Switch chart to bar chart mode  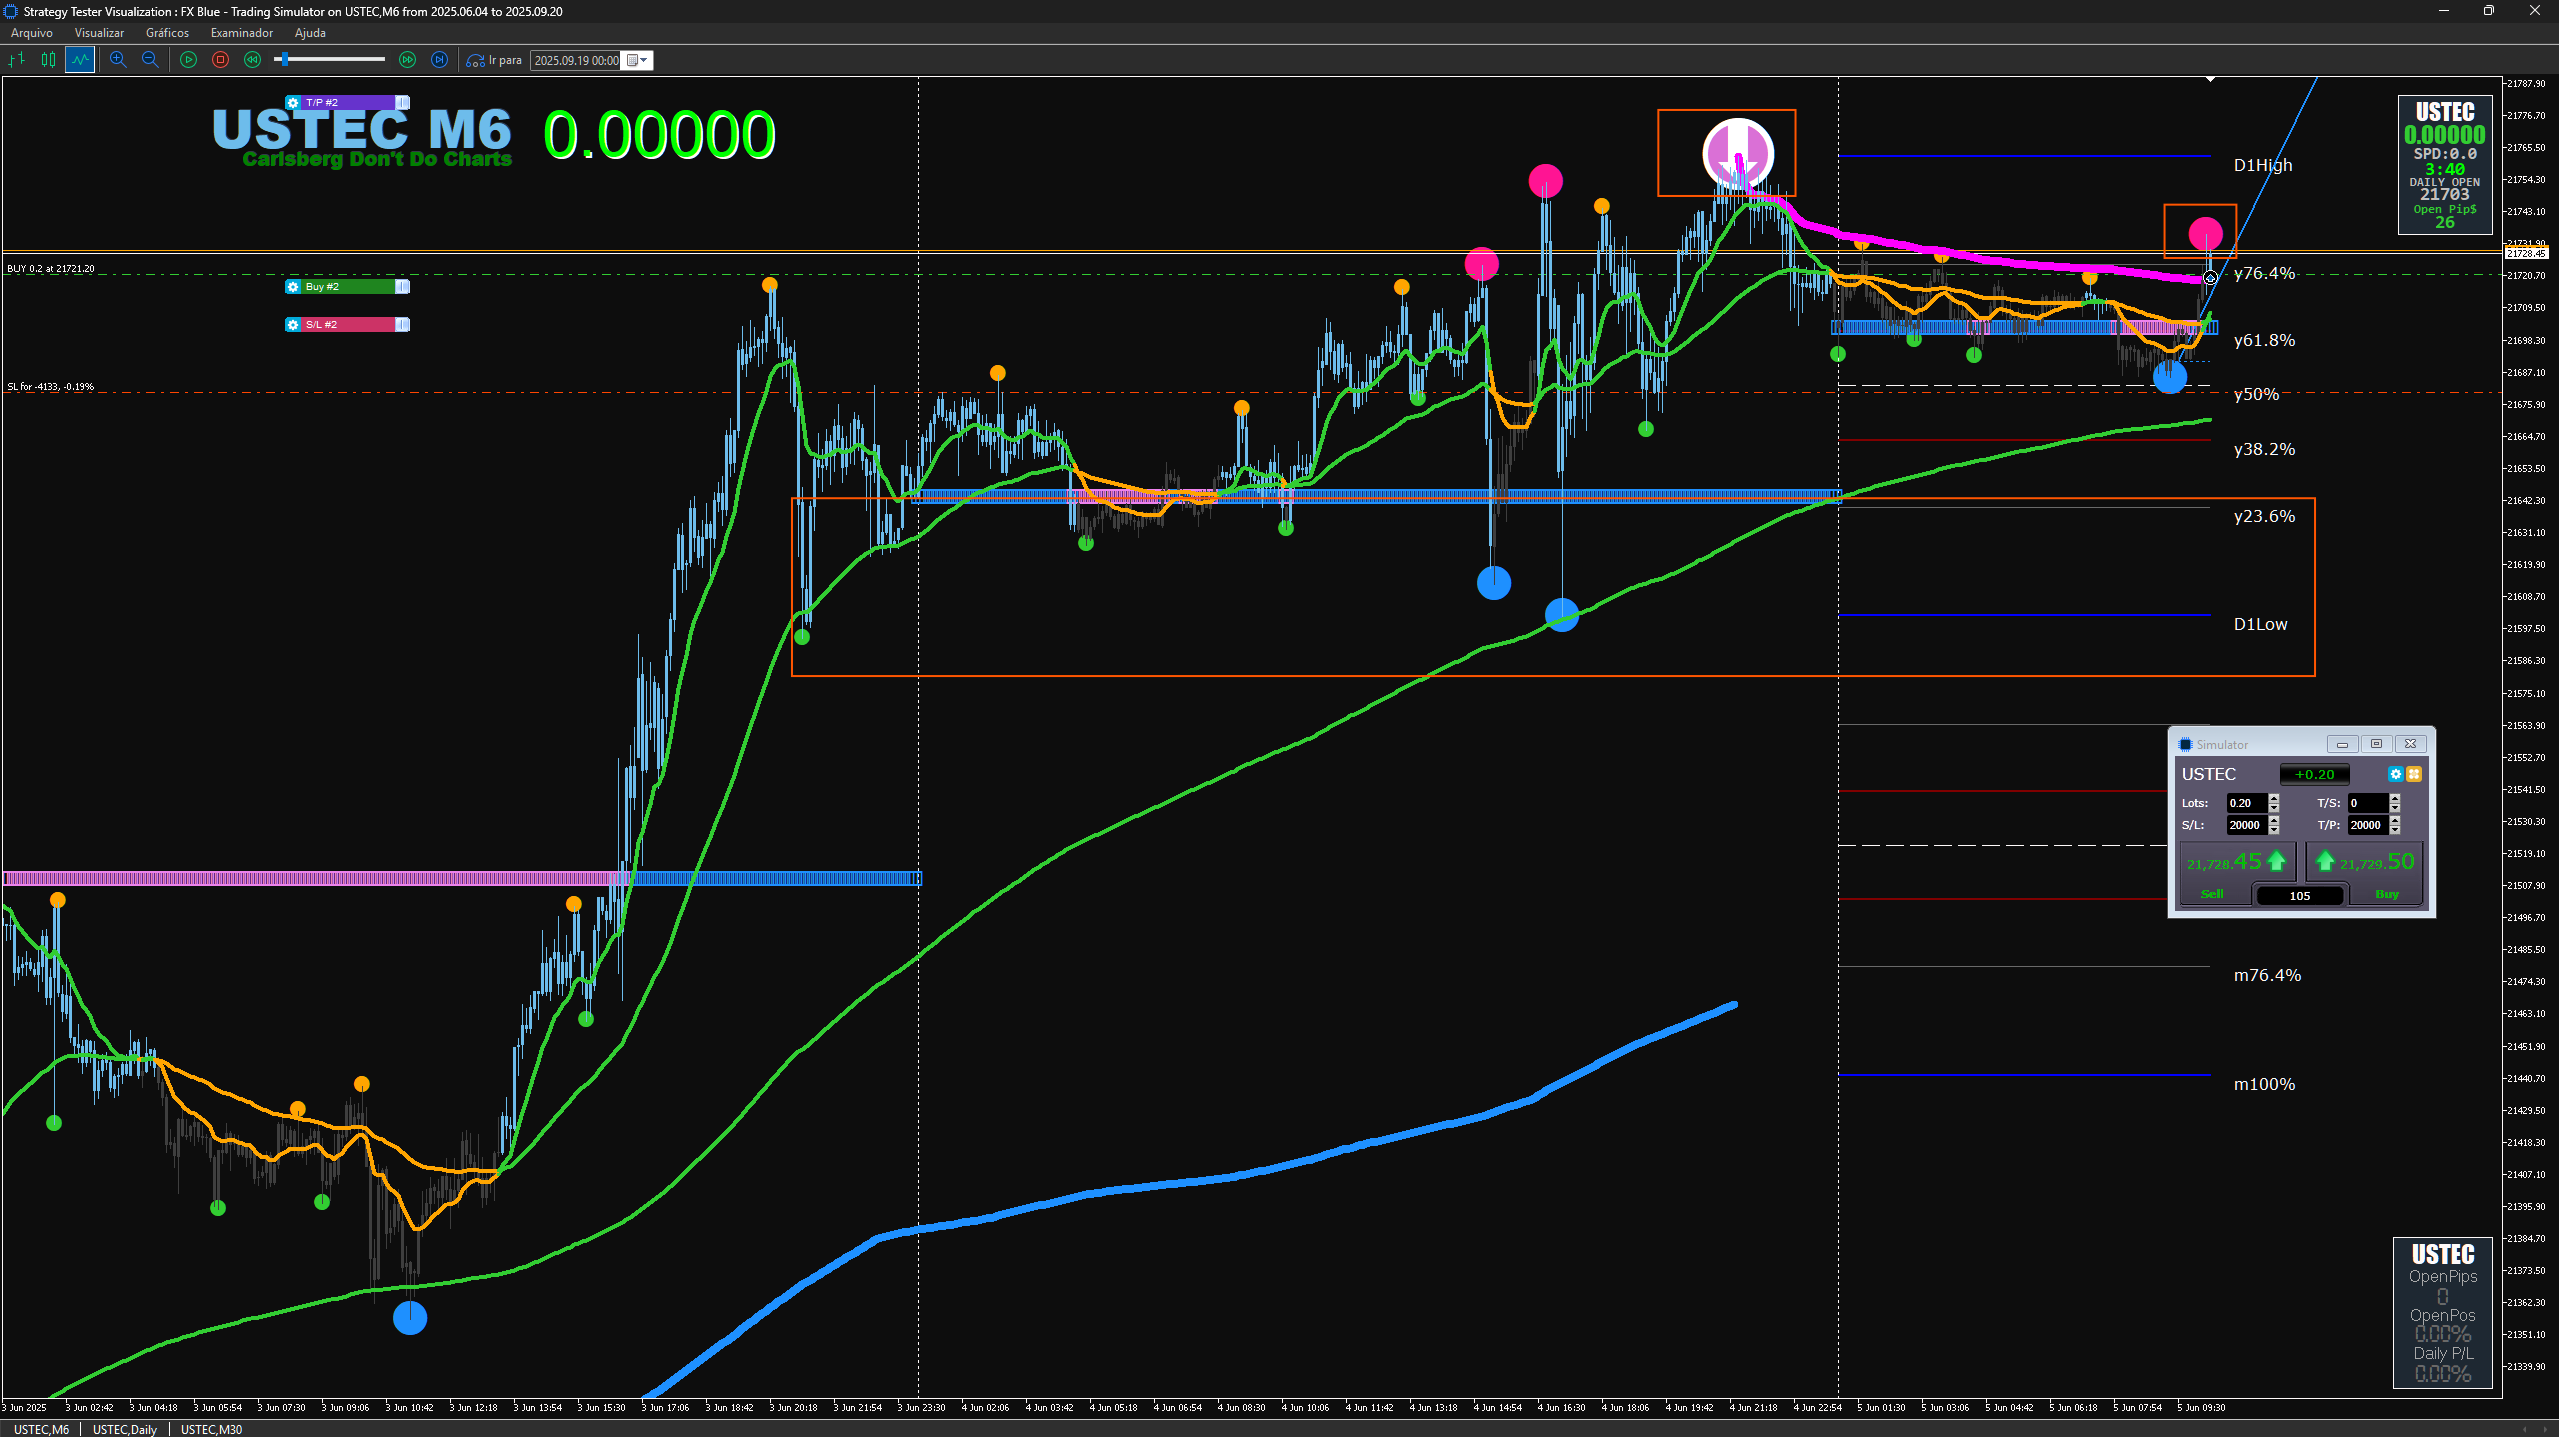point(17,60)
